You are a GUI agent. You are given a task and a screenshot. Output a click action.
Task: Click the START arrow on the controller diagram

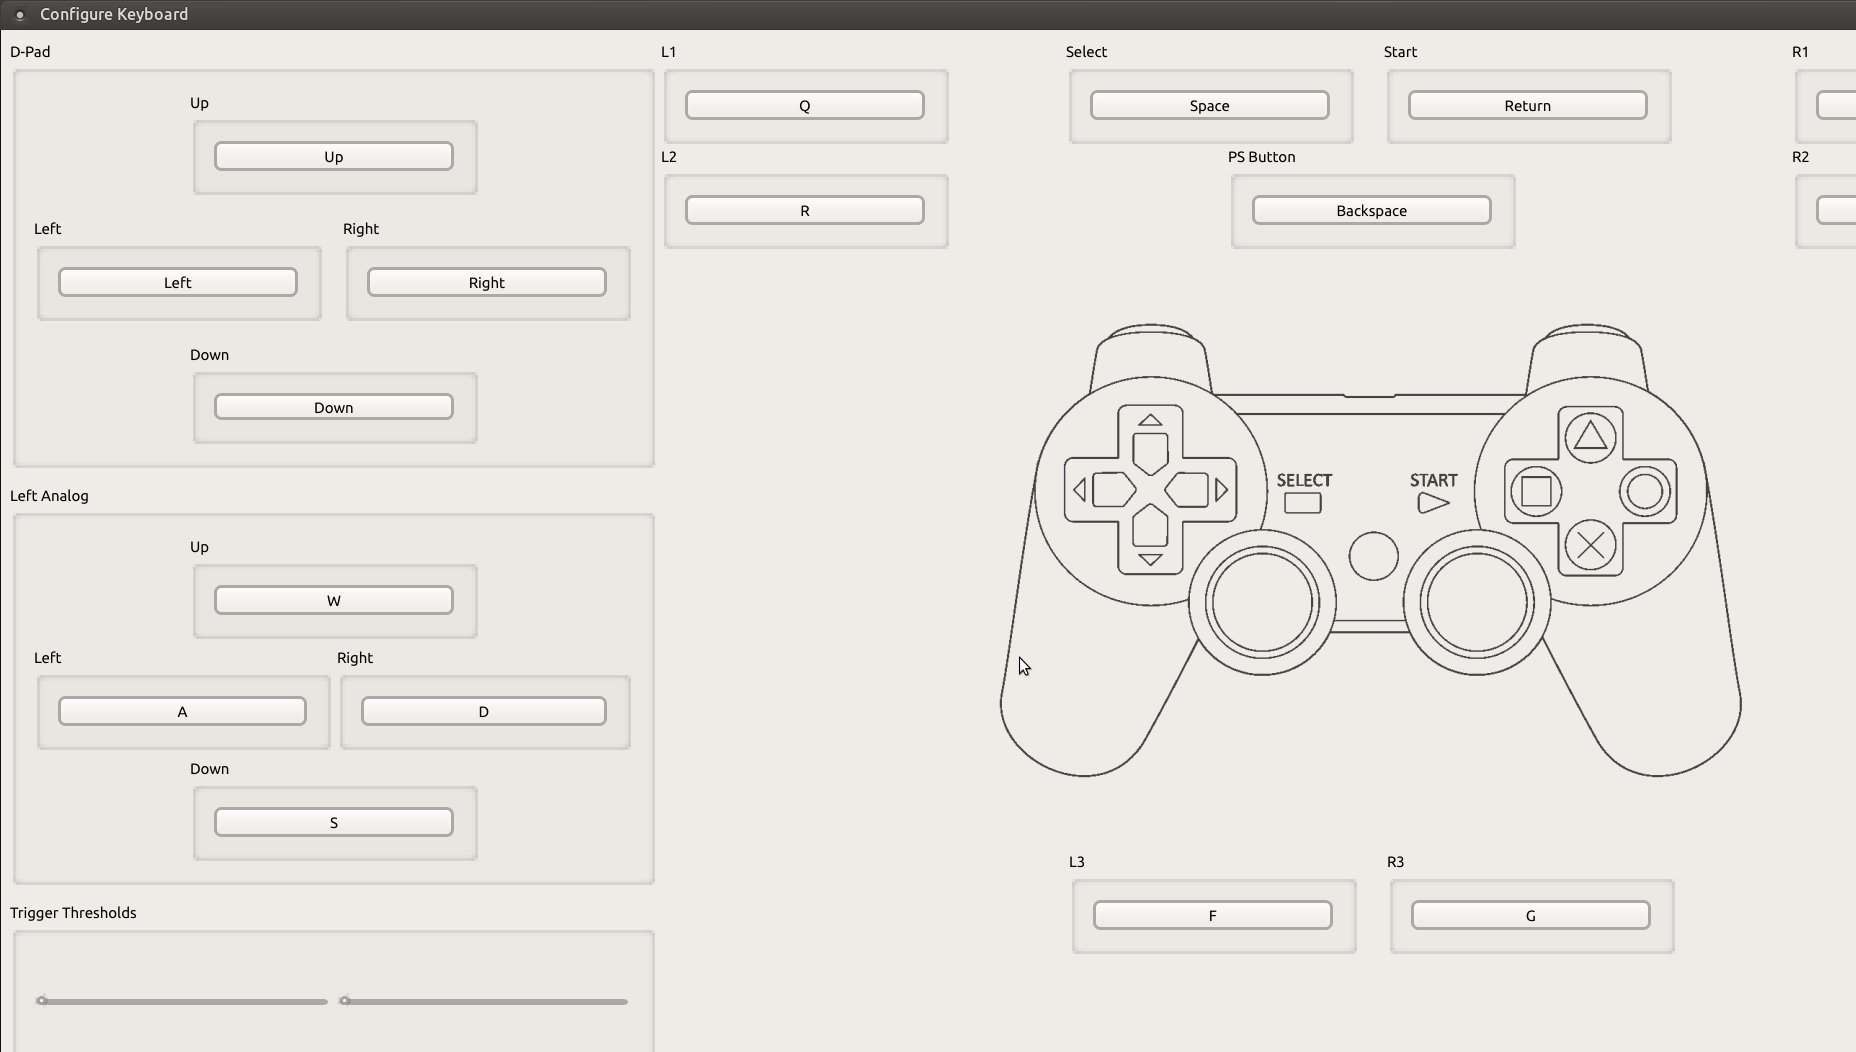(1433, 503)
